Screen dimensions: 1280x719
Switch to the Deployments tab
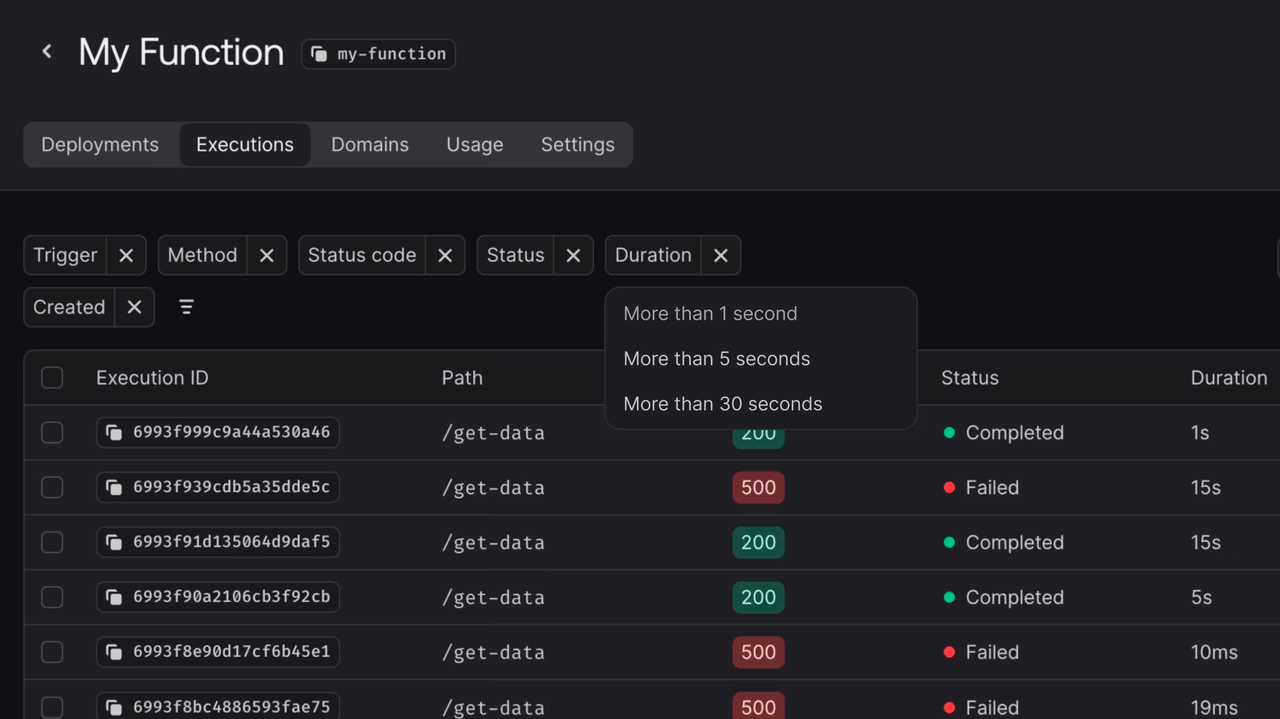pyautogui.click(x=100, y=145)
